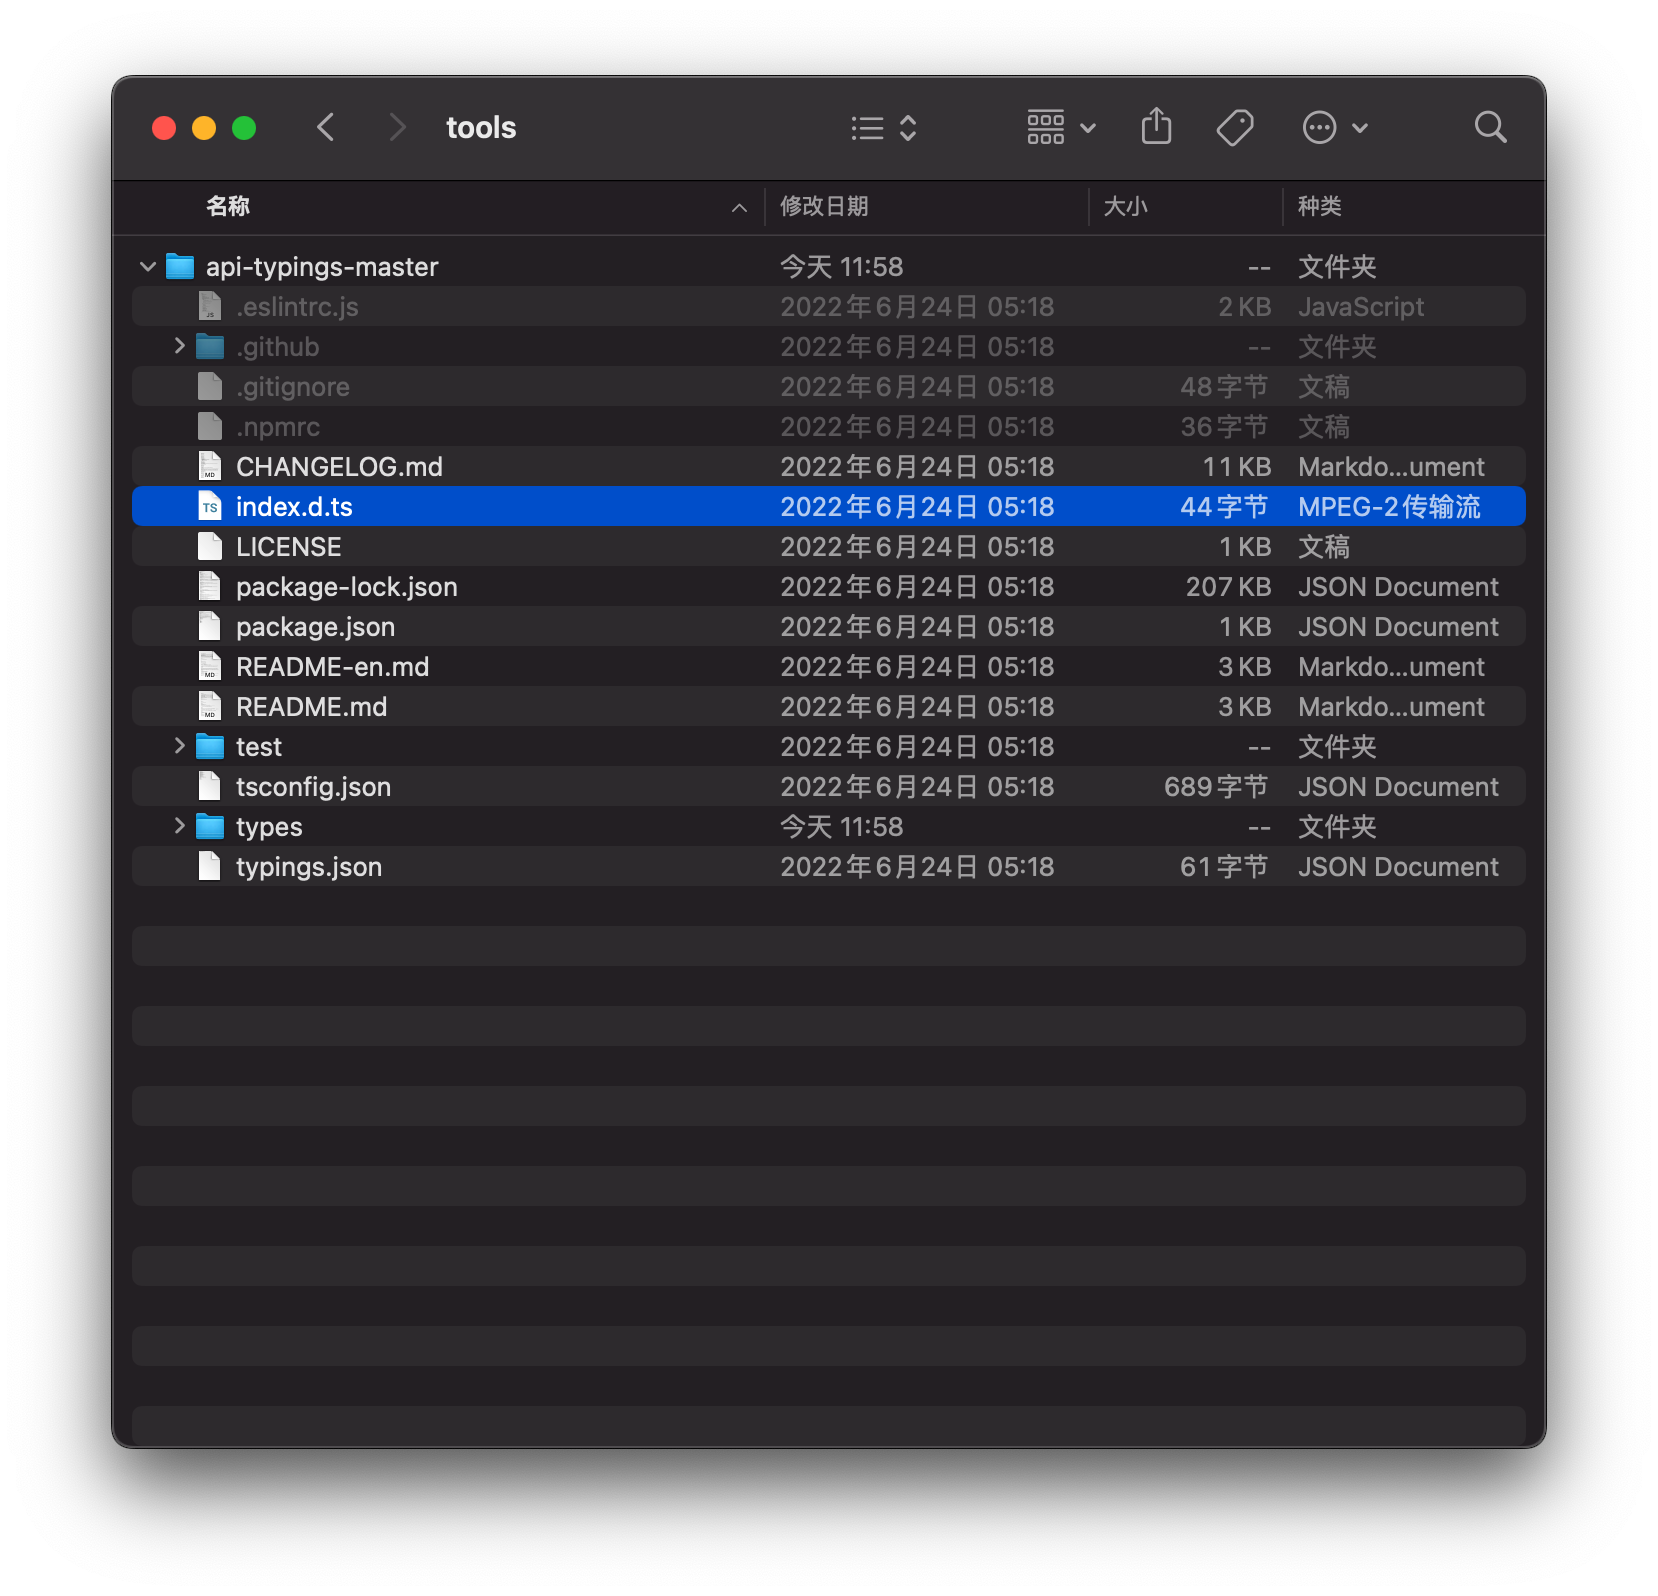
Task: Click the typings.json file icon
Action: tap(209, 866)
